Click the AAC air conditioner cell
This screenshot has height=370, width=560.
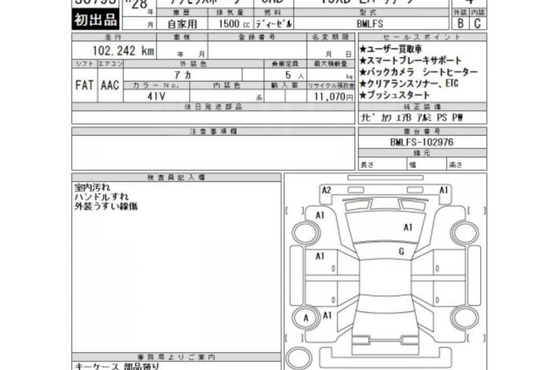(110, 85)
